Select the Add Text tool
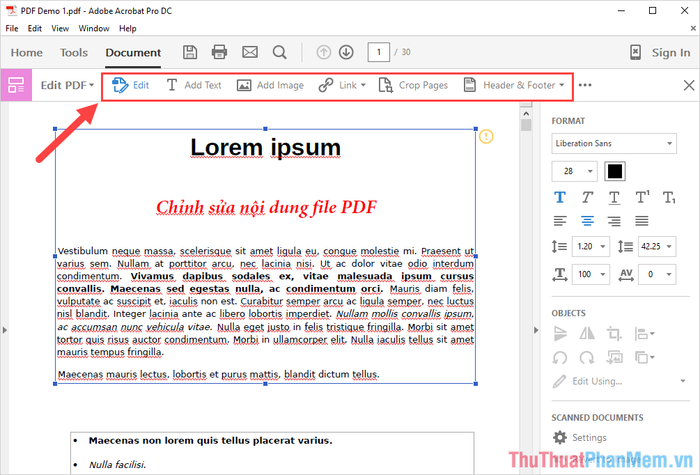 click(x=194, y=85)
